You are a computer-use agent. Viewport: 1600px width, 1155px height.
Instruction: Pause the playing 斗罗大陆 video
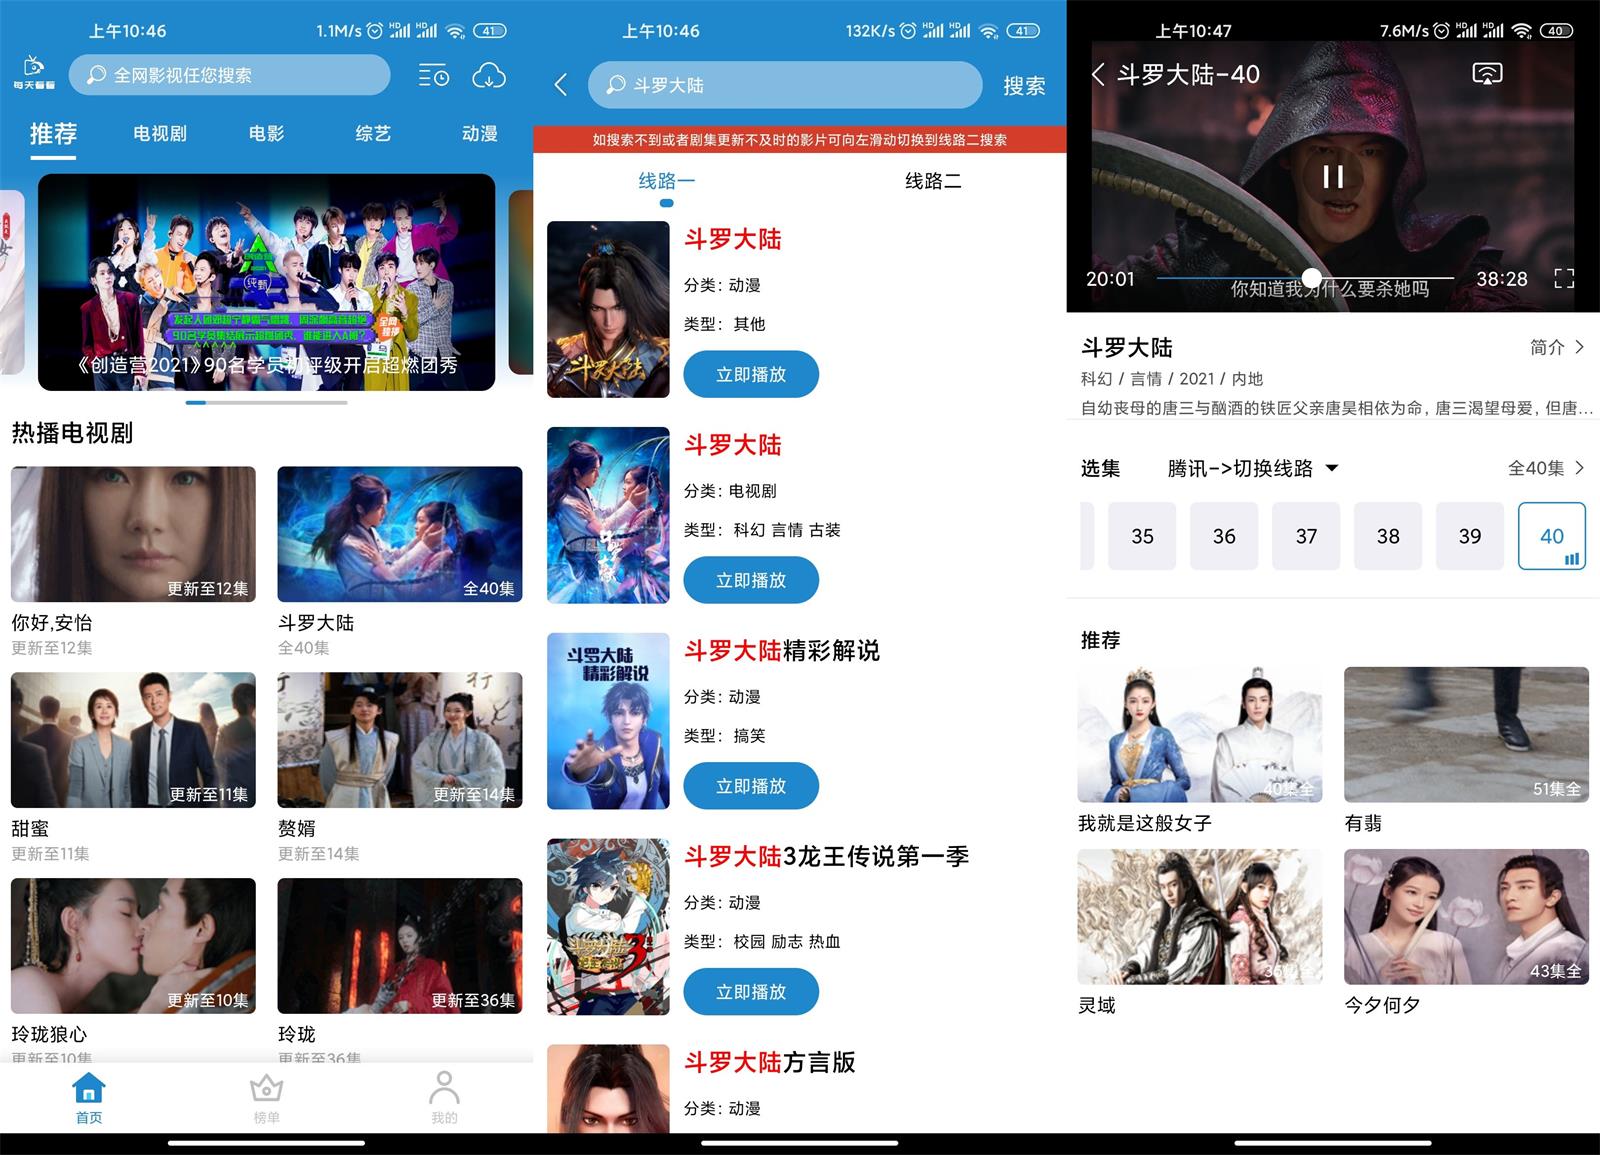point(1330,177)
